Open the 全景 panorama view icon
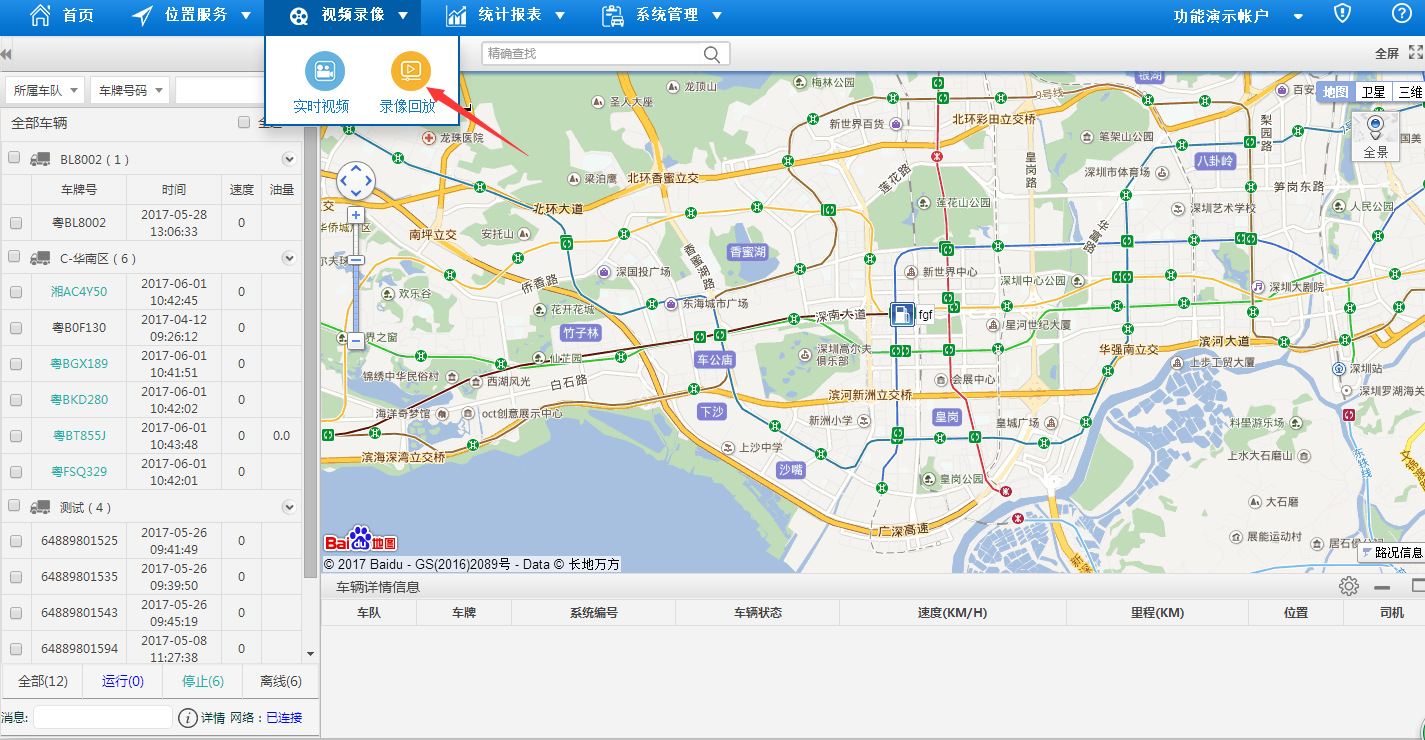The image size is (1425, 740). 1375,126
